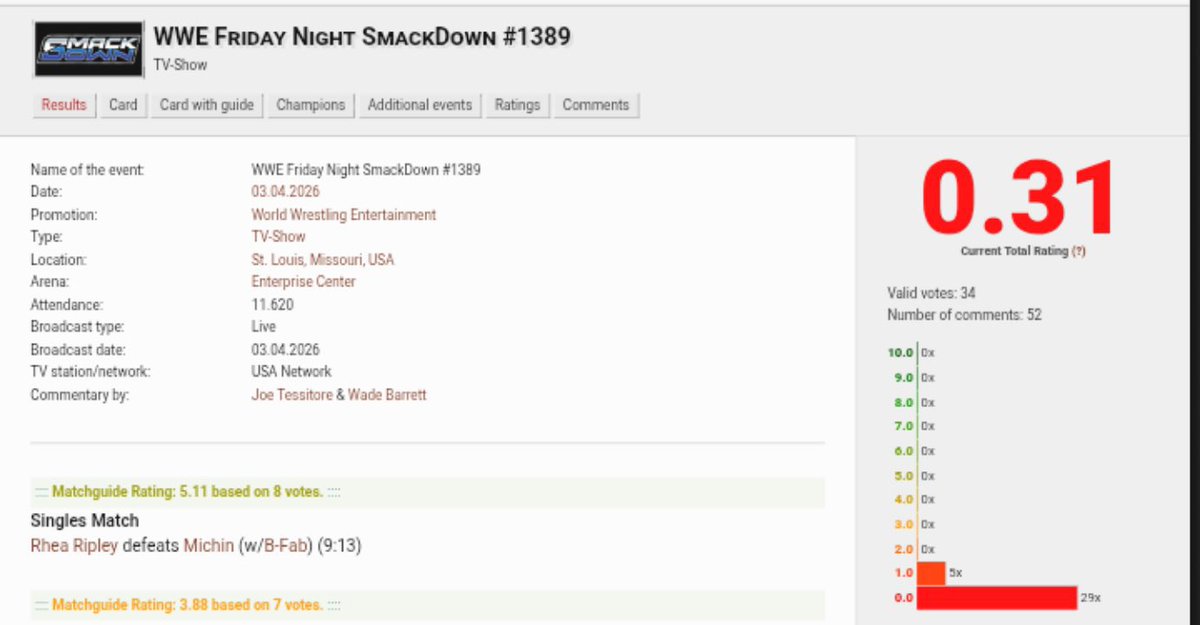Open the Results tab
The height and width of the screenshot is (625, 1200).
64,105
